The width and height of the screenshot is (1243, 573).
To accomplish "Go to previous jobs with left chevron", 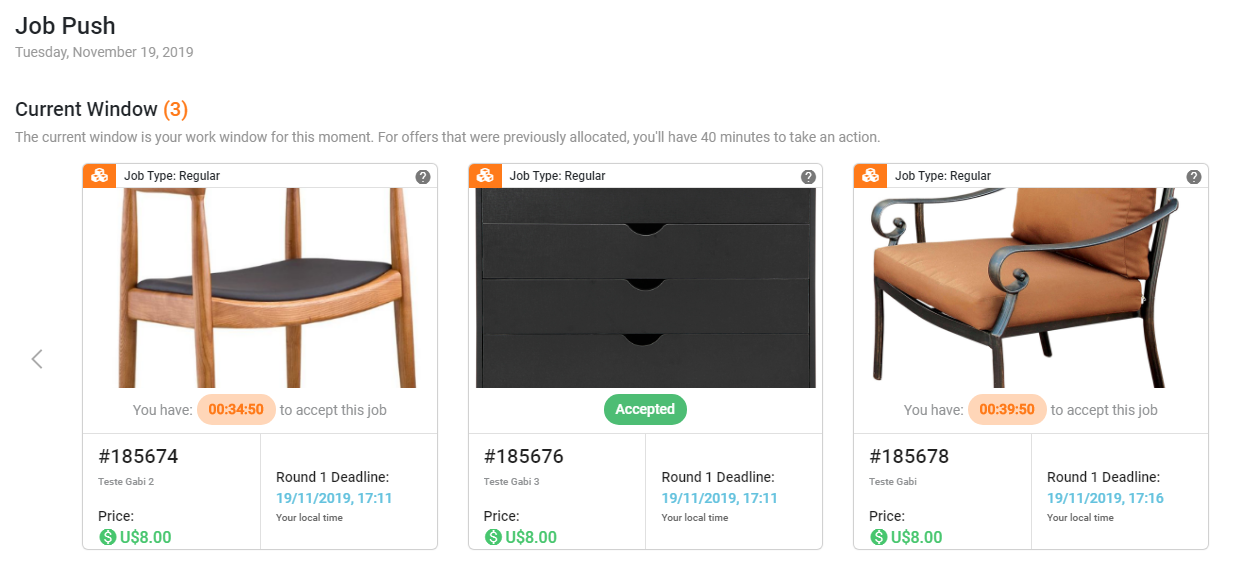I will [37, 358].
